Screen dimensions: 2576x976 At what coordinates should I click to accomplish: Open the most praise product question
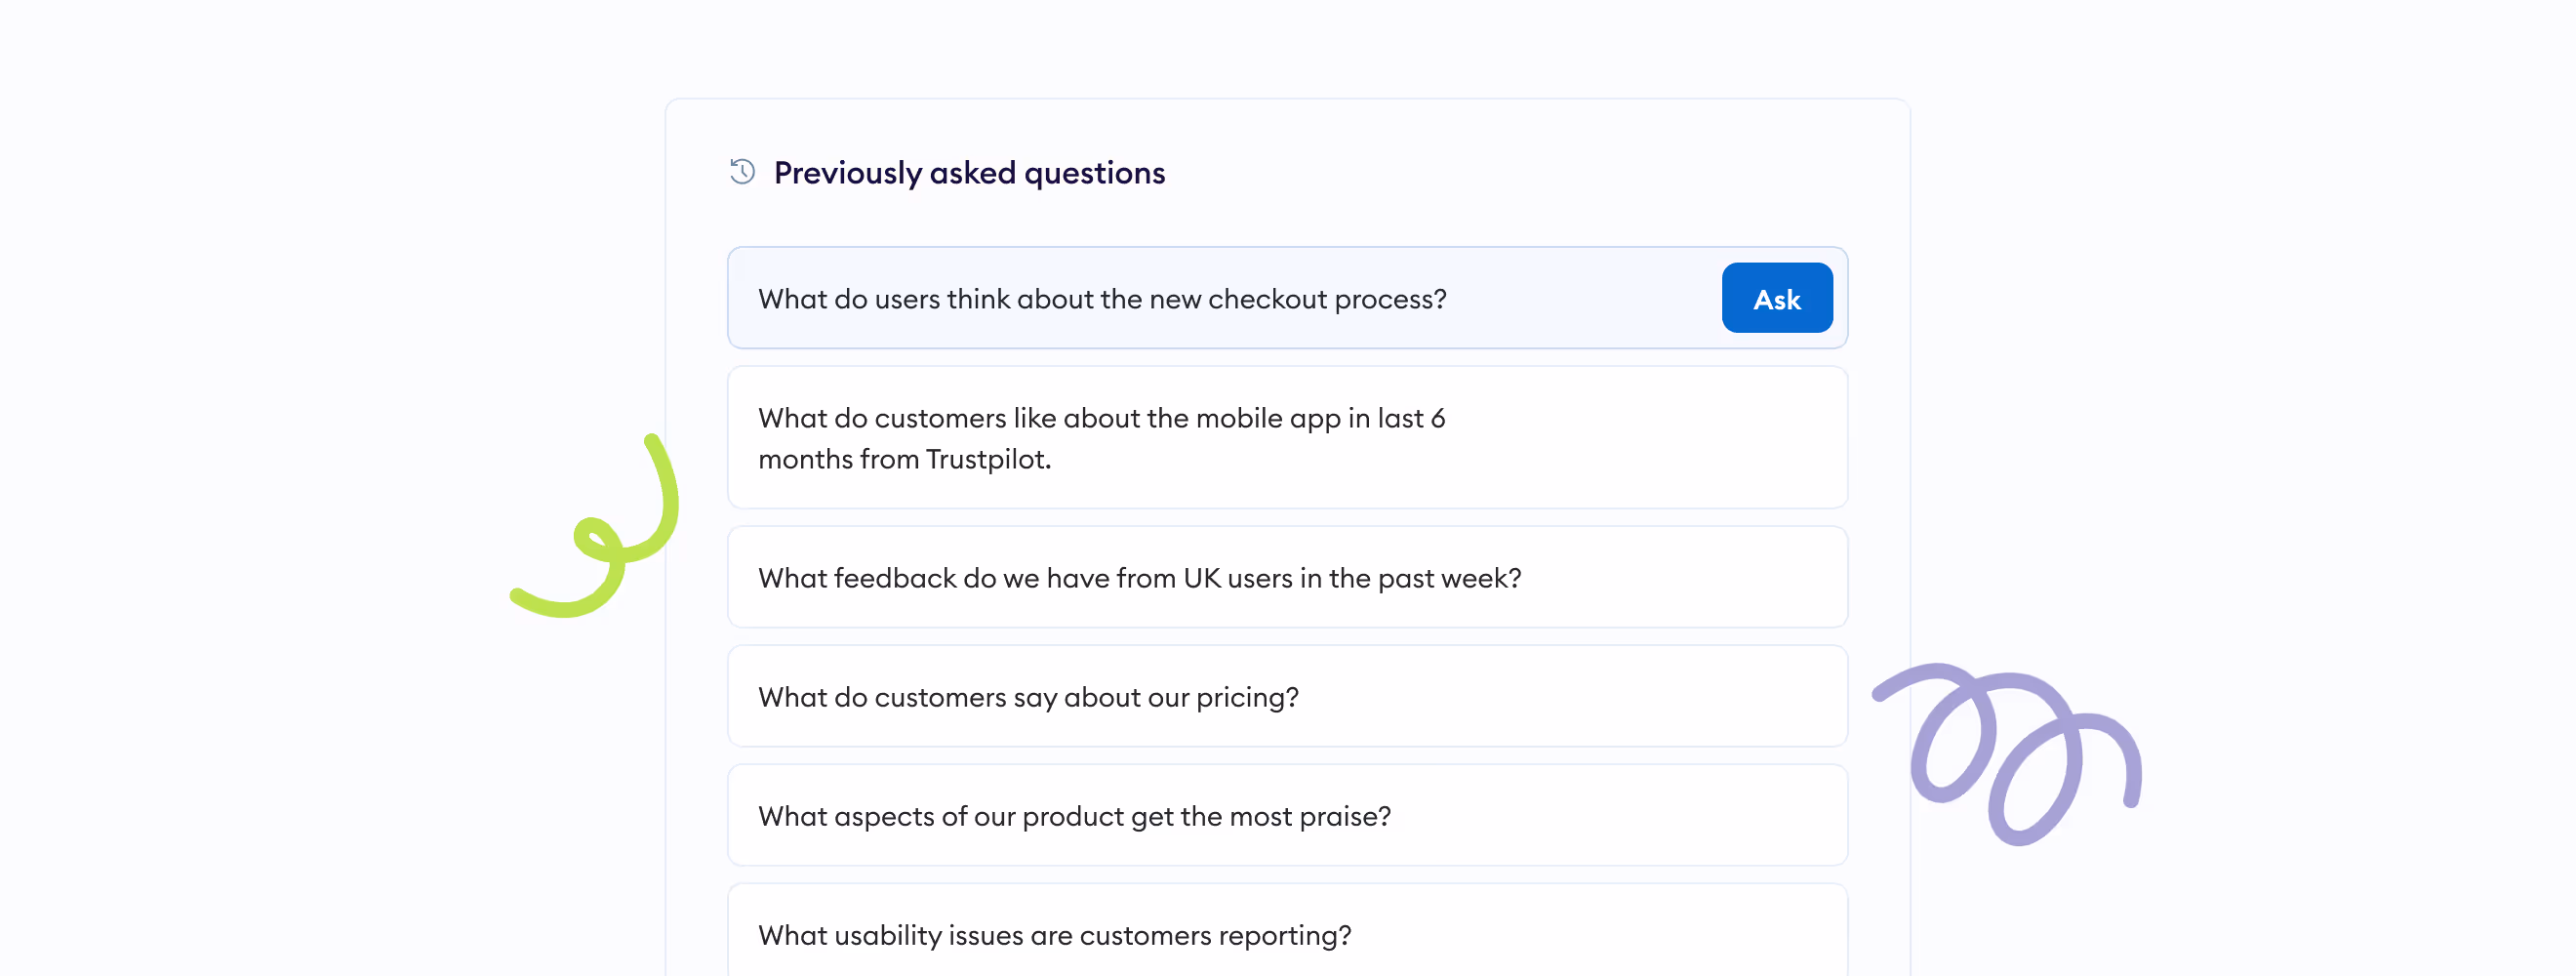pos(1074,816)
